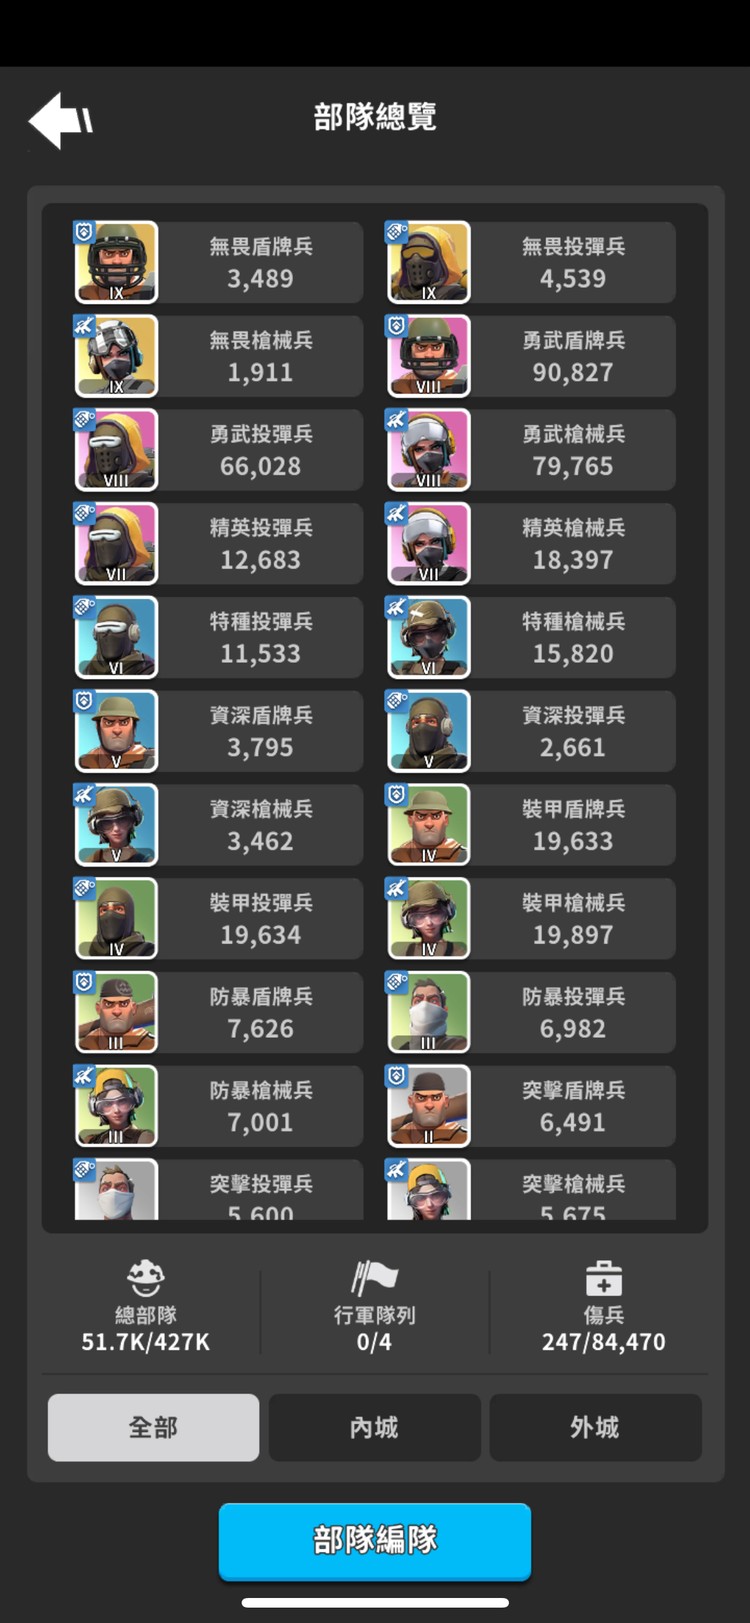750x1623 pixels.
Task: Tap the 防暴投彈兵 portrait thumbnail
Action: point(429,1012)
